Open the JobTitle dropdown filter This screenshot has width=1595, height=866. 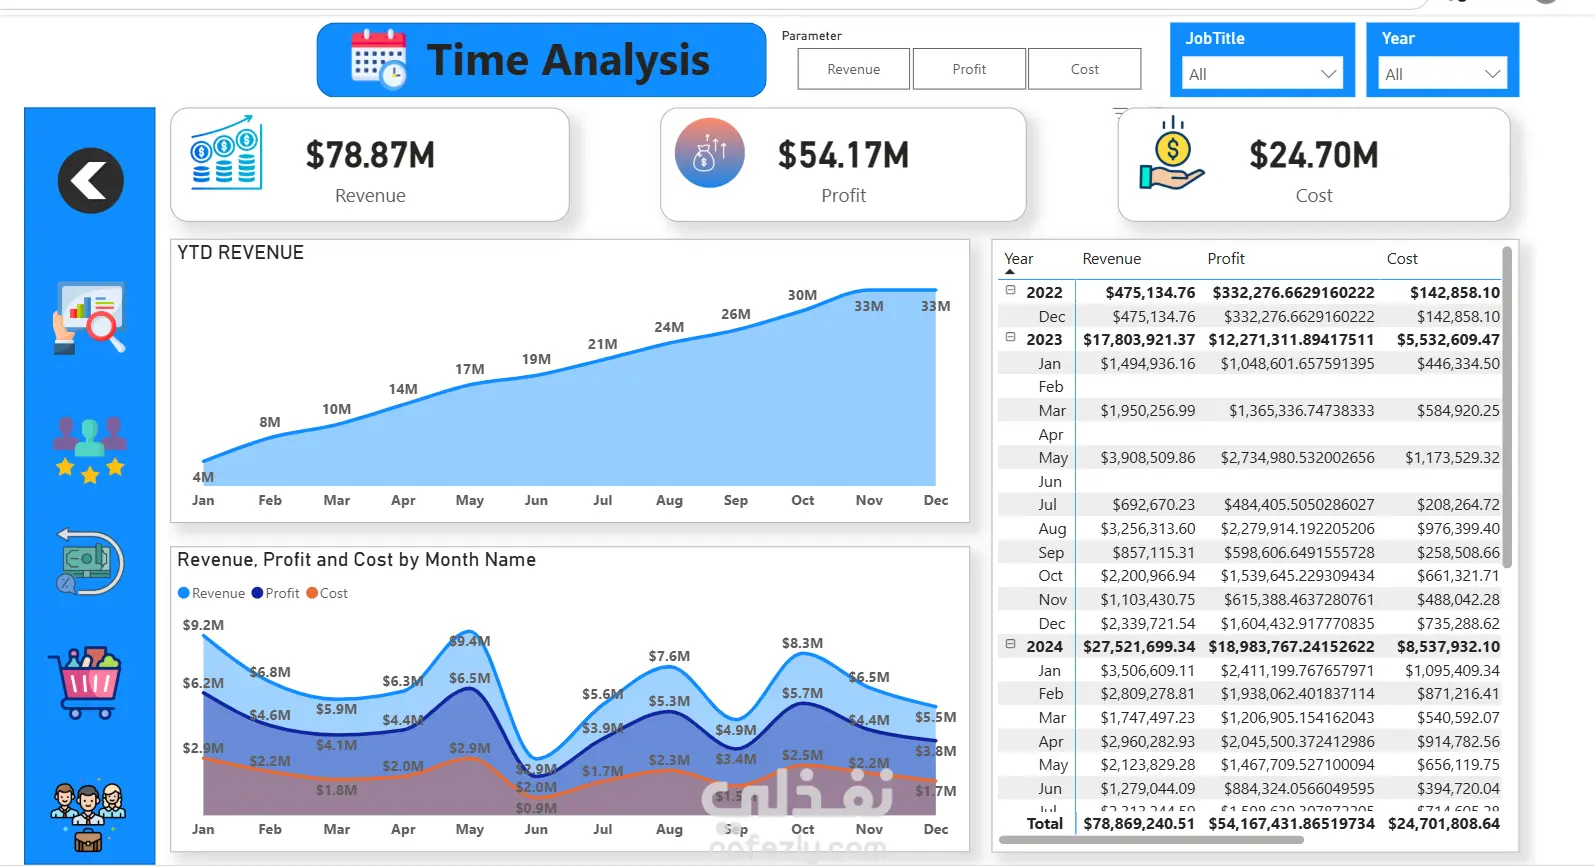point(1262,74)
